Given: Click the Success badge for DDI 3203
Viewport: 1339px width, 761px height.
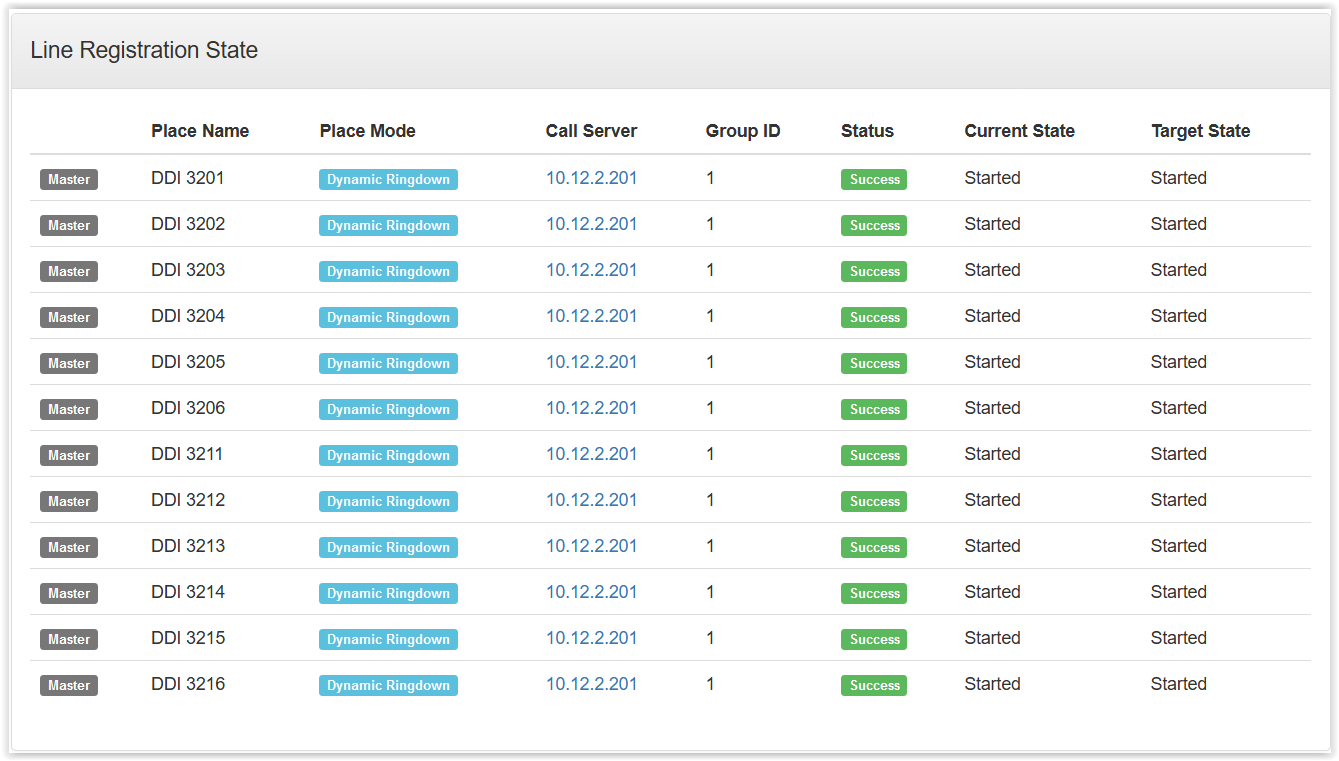Looking at the screenshot, I should click(x=874, y=272).
